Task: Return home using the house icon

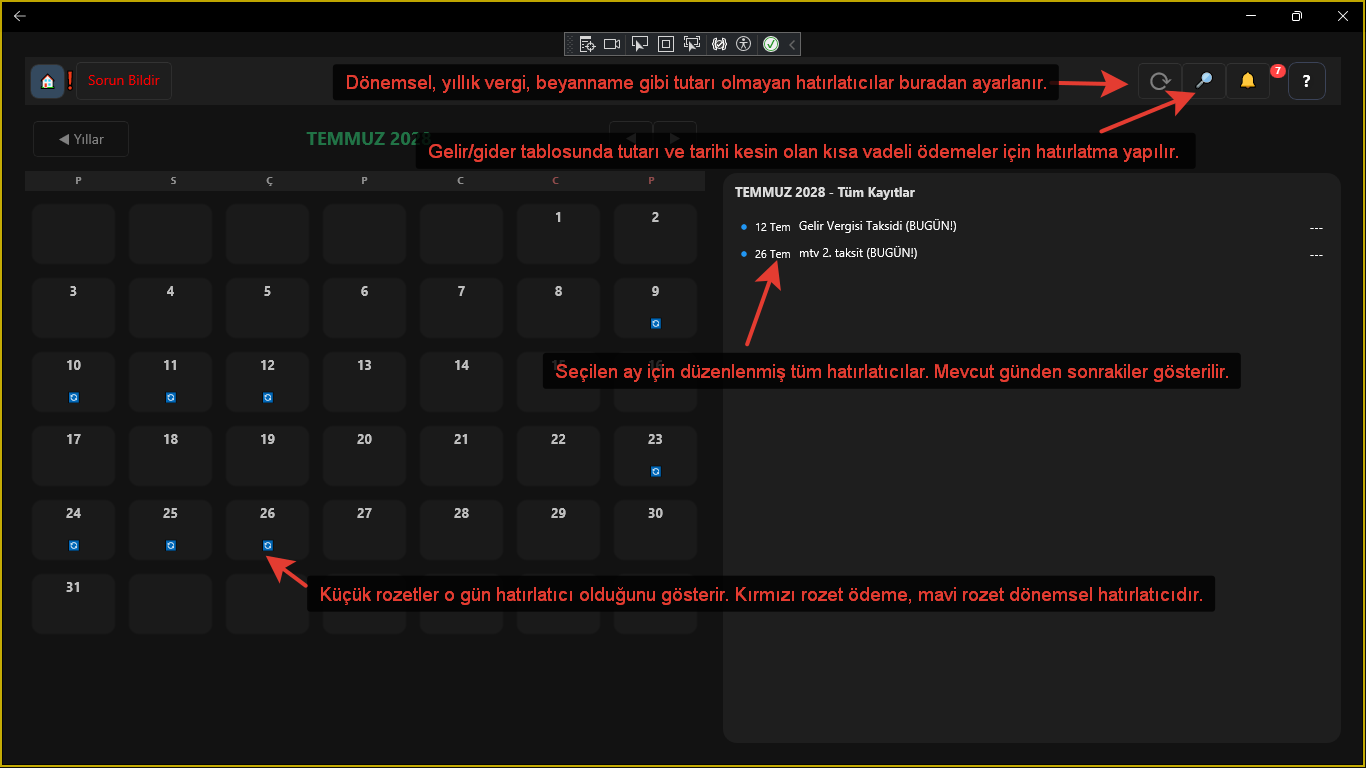Action: pos(47,81)
